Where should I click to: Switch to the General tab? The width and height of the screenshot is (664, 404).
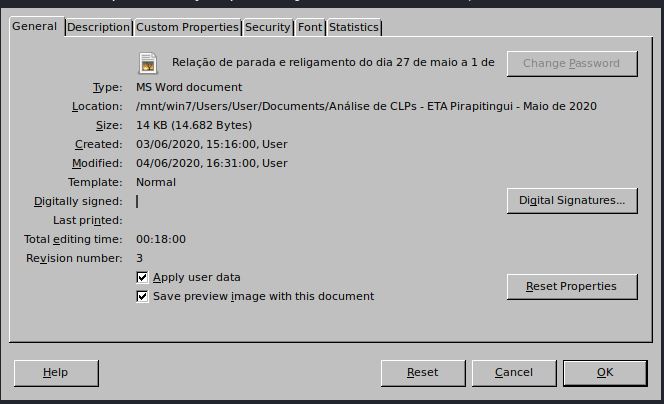tap(34, 26)
